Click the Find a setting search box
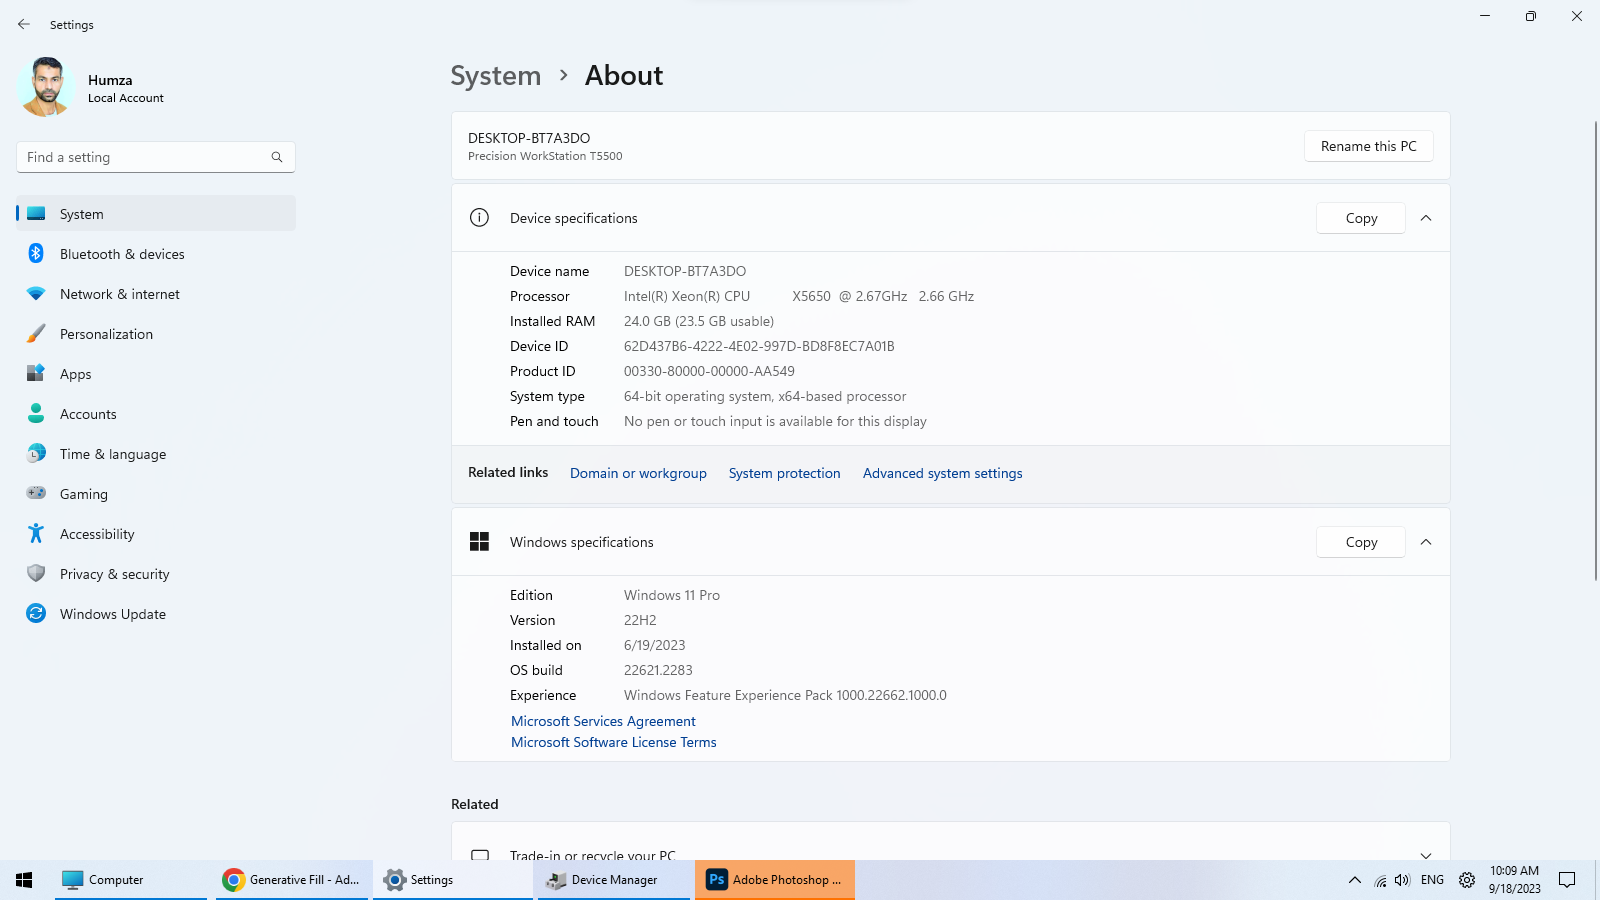This screenshot has height=900, width=1600. tap(156, 157)
